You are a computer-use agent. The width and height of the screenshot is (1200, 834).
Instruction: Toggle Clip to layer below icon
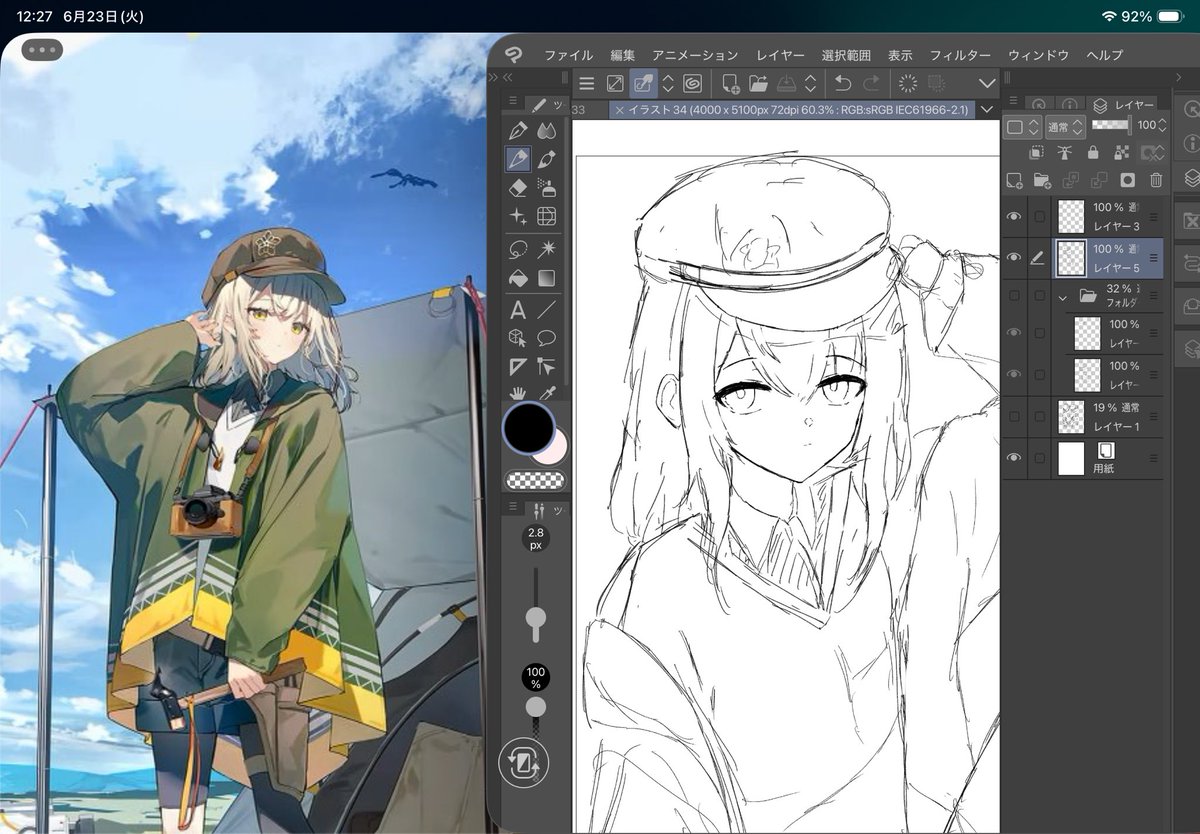pyautogui.click(x=1036, y=152)
